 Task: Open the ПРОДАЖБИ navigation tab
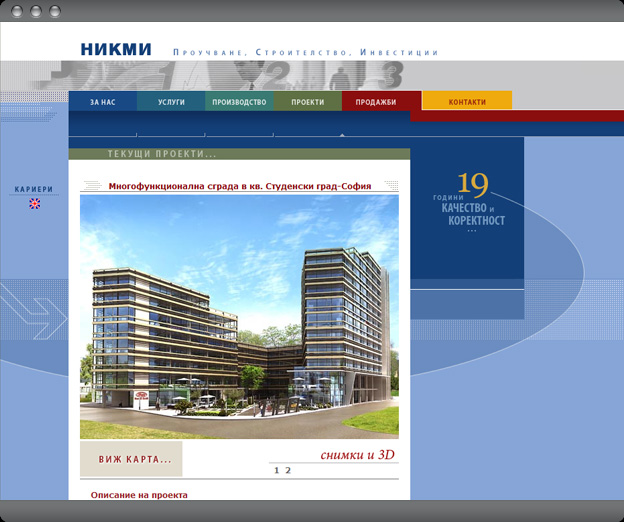376,101
